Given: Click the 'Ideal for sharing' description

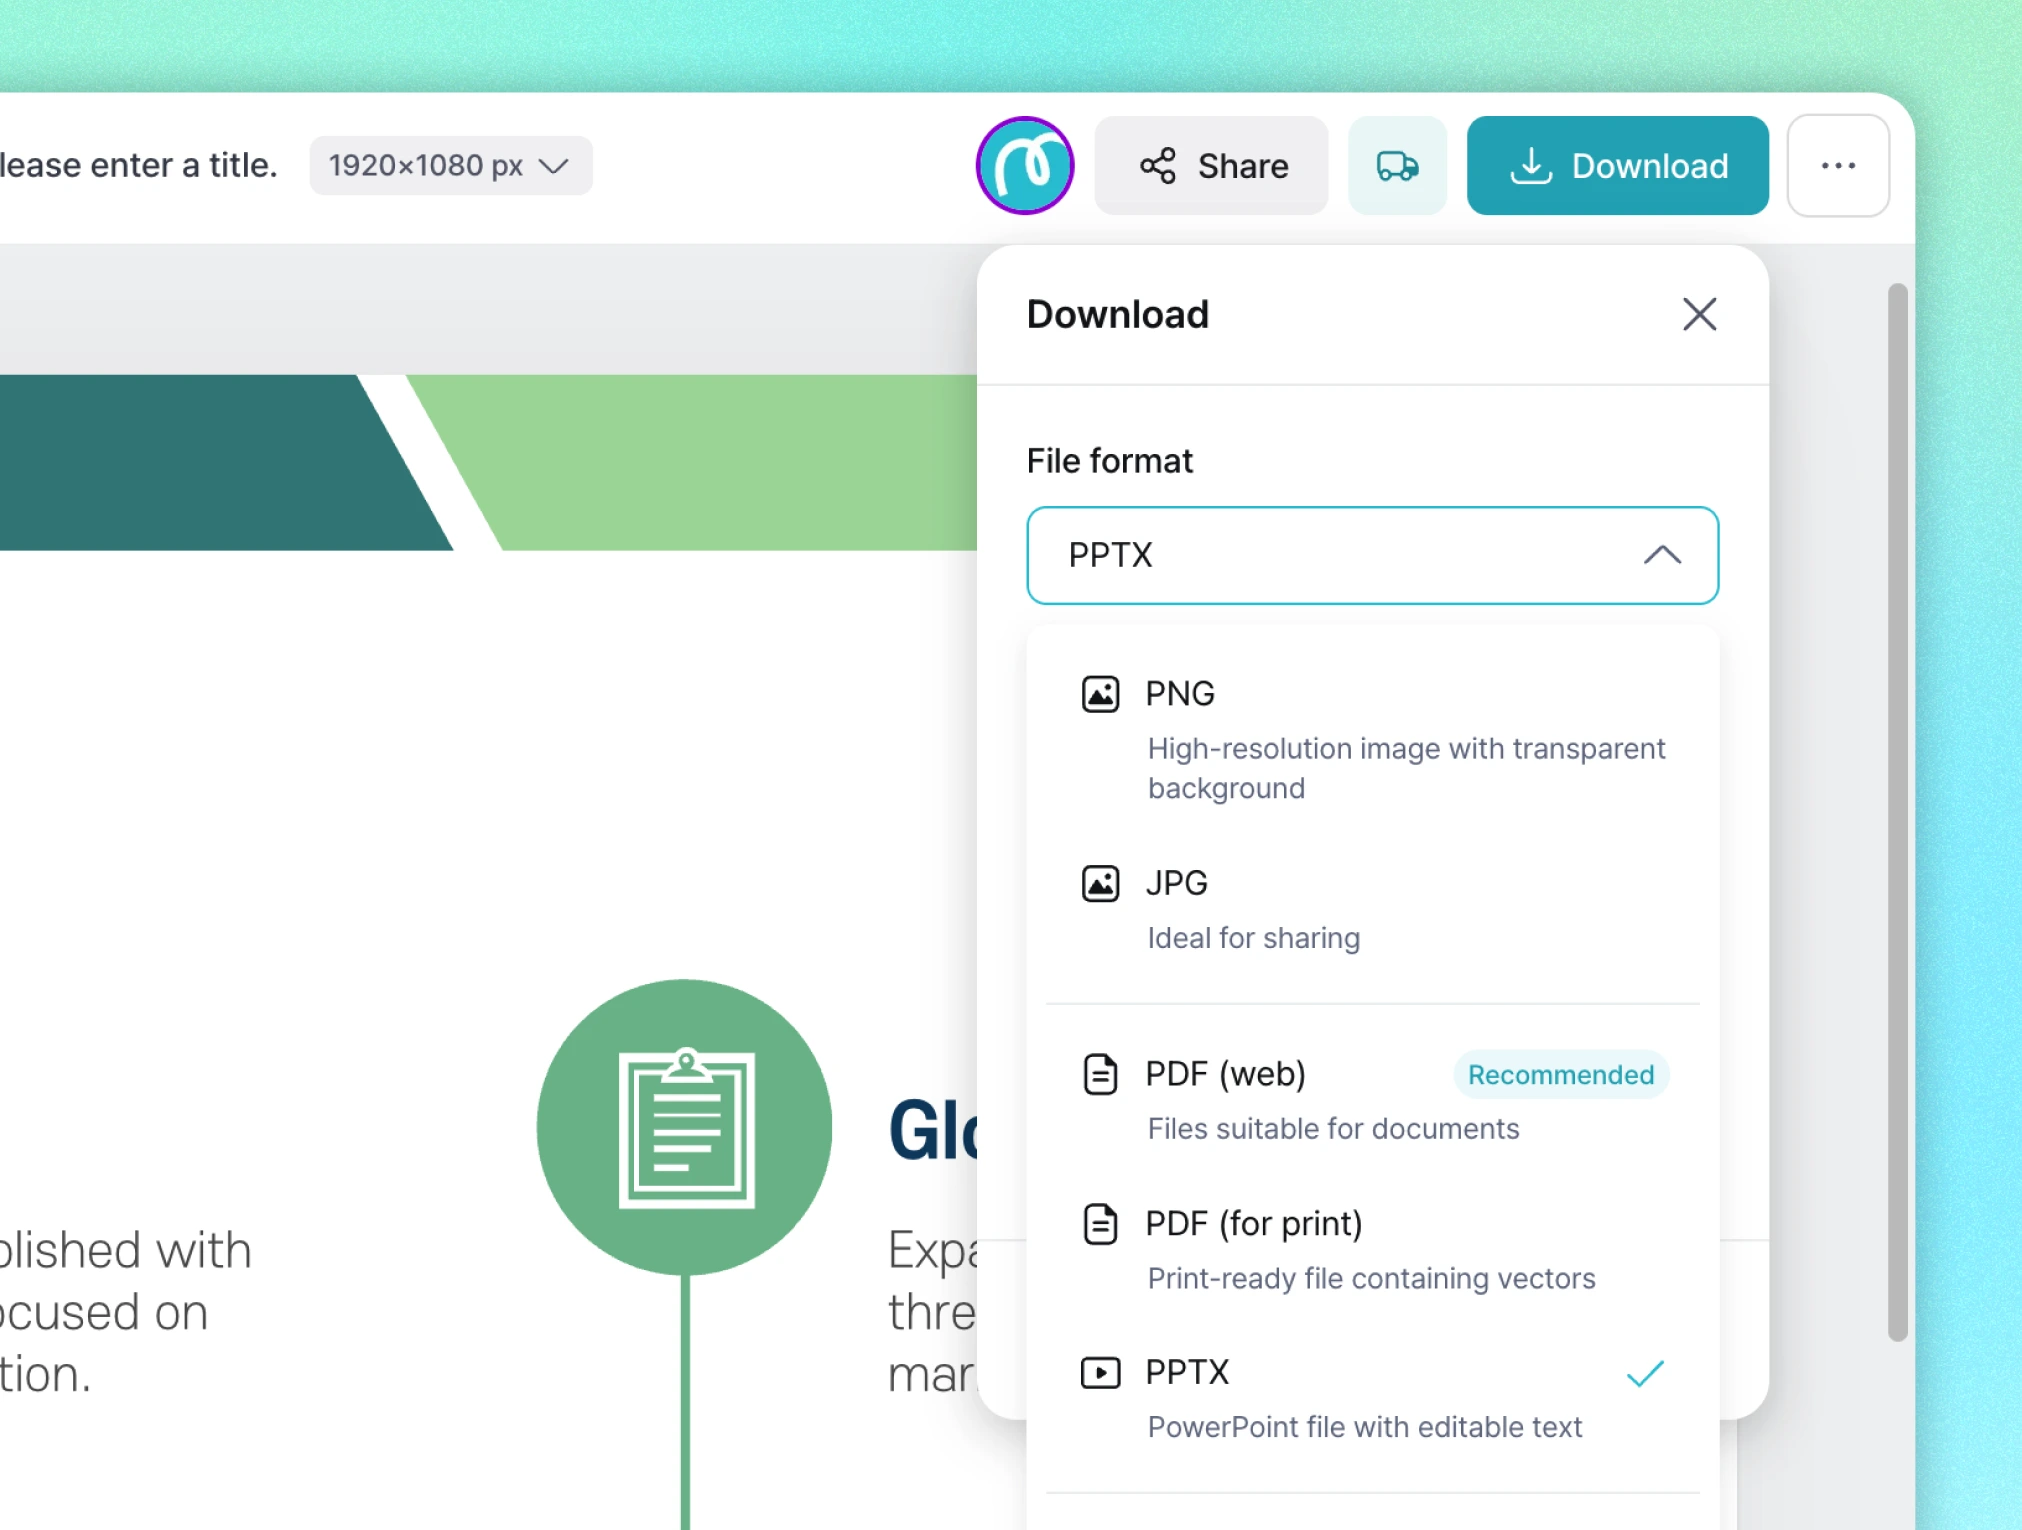Looking at the screenshot, I should coord(1253,938).
